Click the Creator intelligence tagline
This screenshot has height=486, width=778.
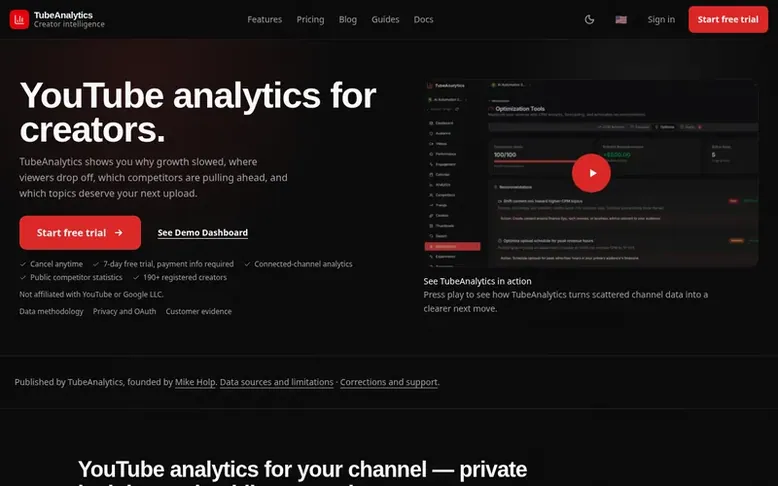[69, 24]
